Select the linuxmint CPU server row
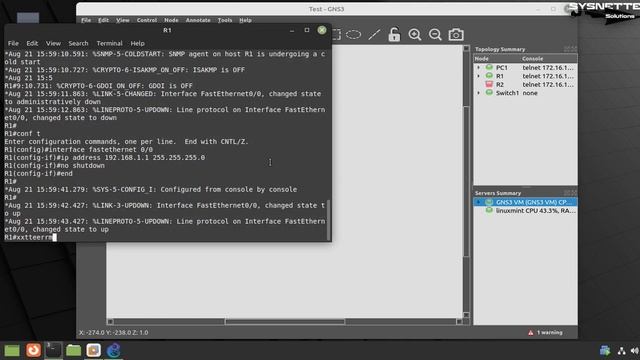This screenshot has width=640, height=360. [525, 211]
